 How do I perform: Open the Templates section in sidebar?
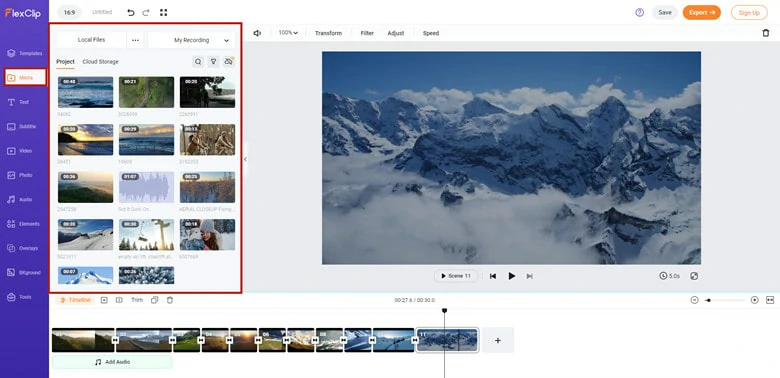point(24,53)
